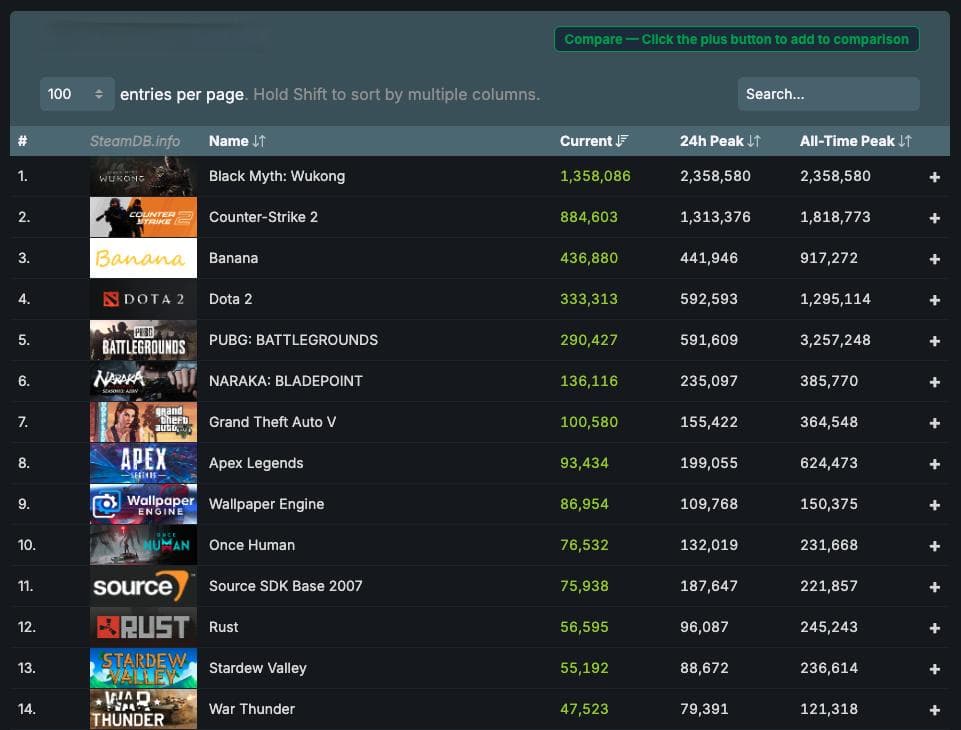Open the Banana game name link
Image resolution: width=961 pixels, height=730 pixels.
pyautogui.click(x=234, y=258)
